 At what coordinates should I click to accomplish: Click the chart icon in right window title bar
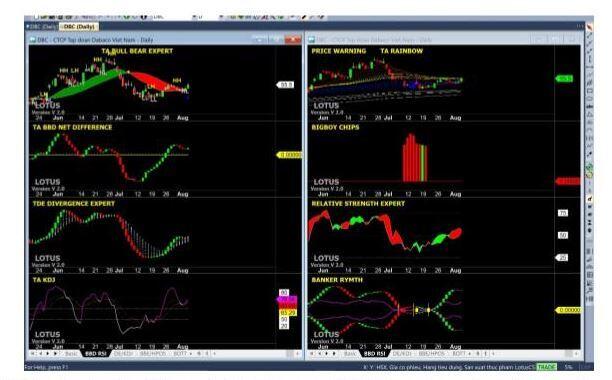[x=311, y=40]
